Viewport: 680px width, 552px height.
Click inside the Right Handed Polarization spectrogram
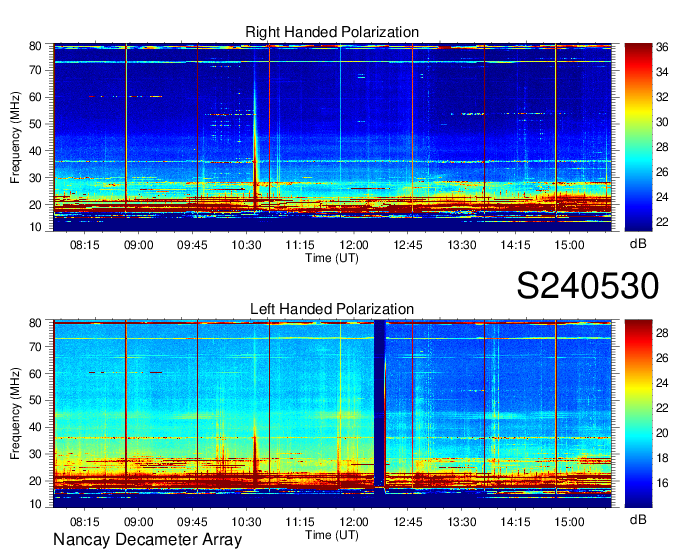click(x=332, y=137)
